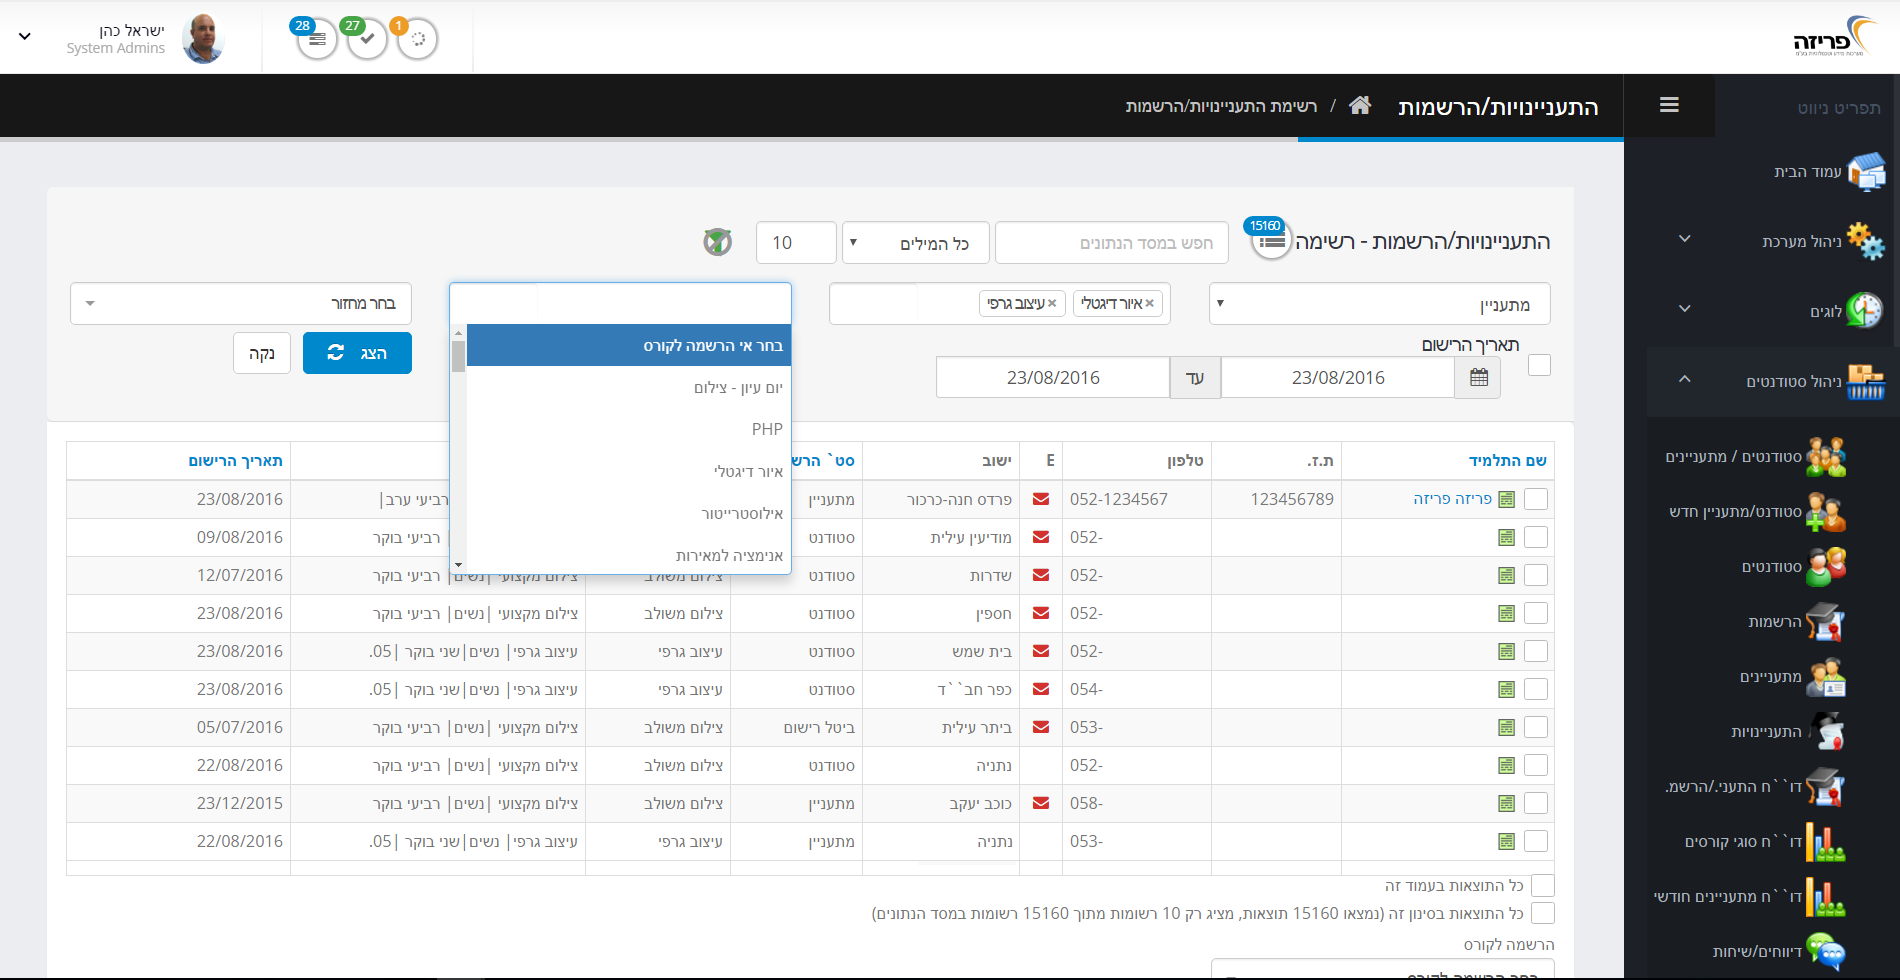The height and width of the screenshot is (980, 1900).
Task: Click the נקה clear button
Action: coord(262,353)
